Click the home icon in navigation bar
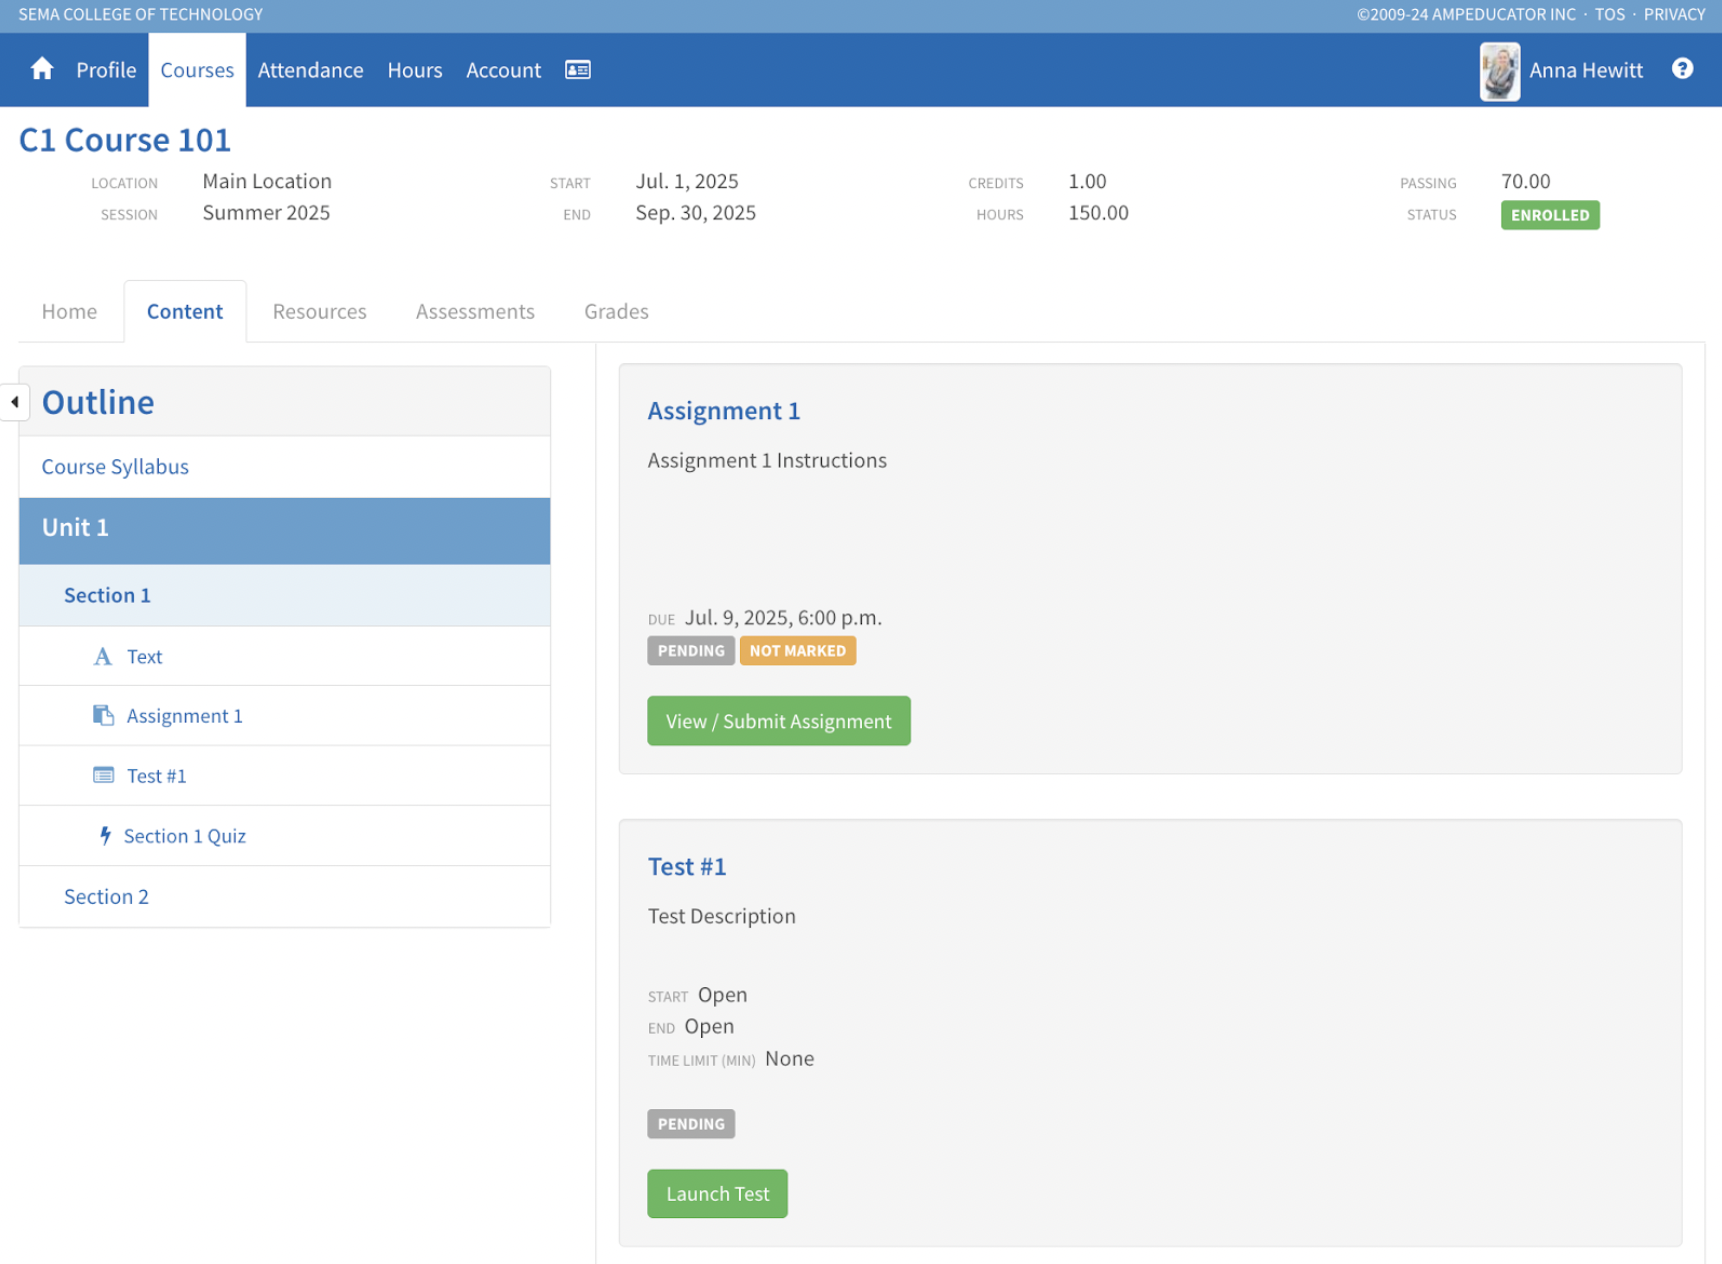Image resolution: width=1722 pixels, height=1264 pixels. click(42, 69)
